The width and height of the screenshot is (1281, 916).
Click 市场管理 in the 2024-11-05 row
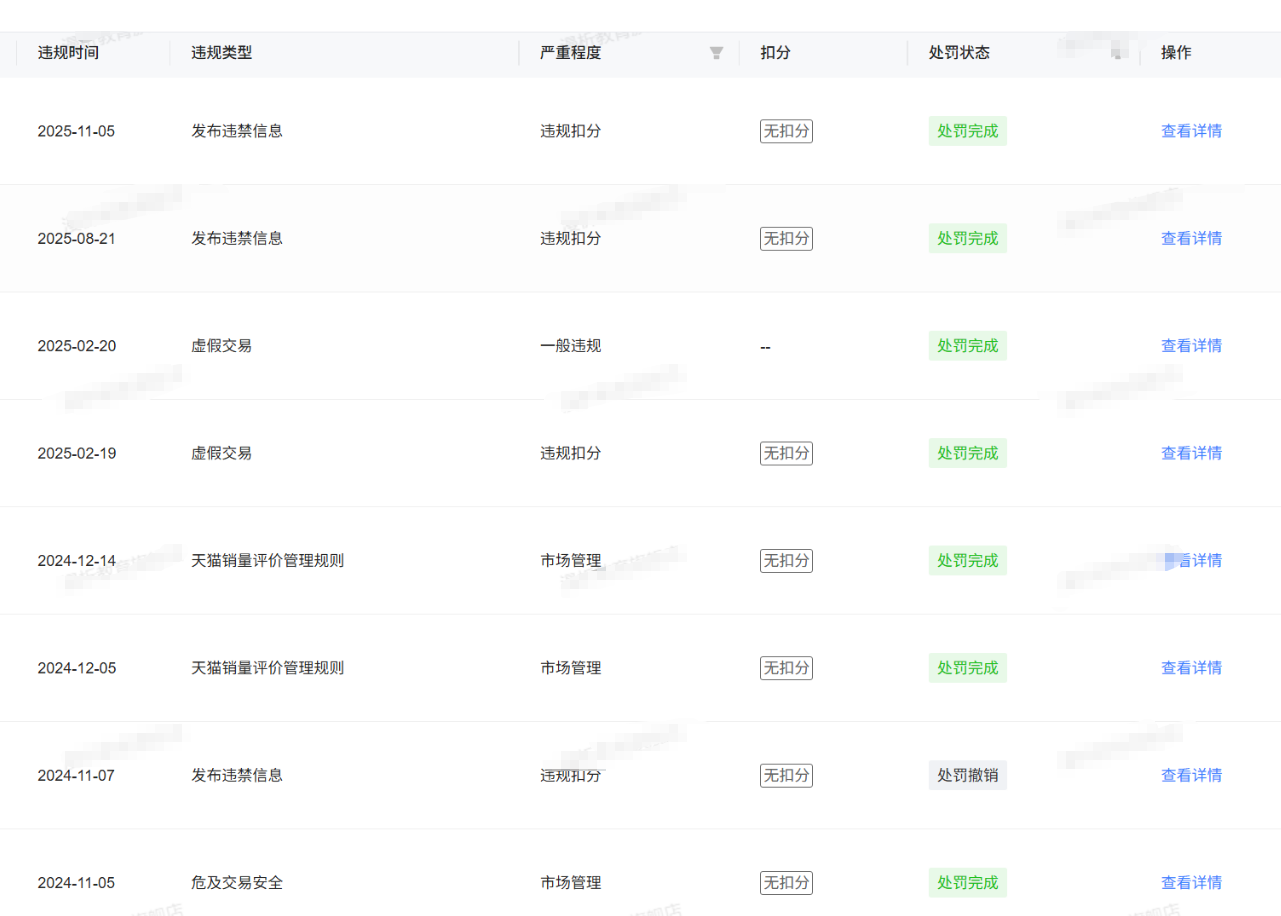[x=571, y=883]
